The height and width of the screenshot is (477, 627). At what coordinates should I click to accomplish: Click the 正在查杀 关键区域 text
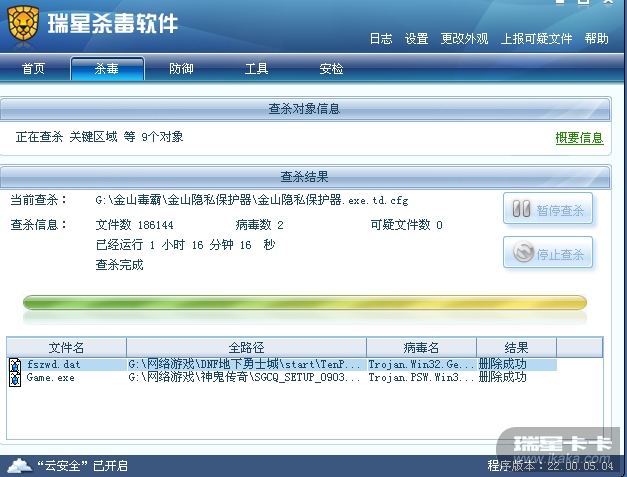[99, 137]
